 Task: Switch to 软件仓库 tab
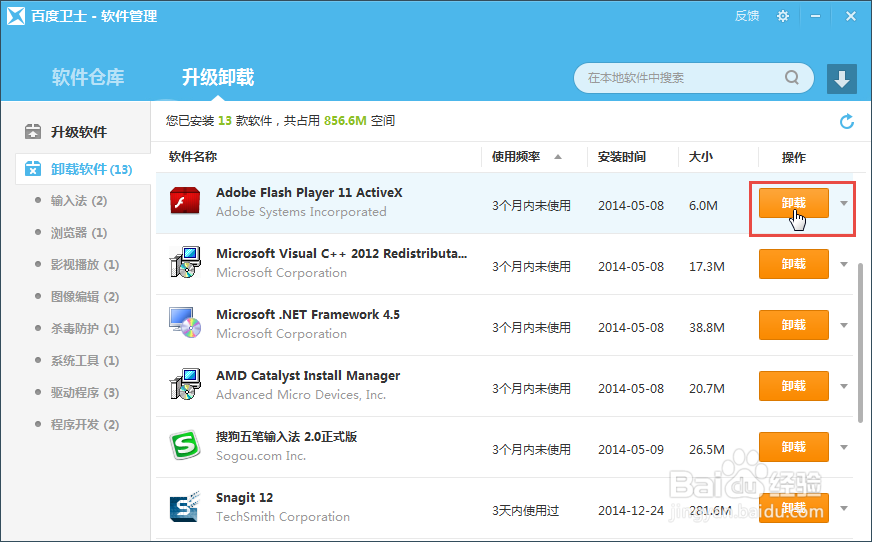point(88,77)
